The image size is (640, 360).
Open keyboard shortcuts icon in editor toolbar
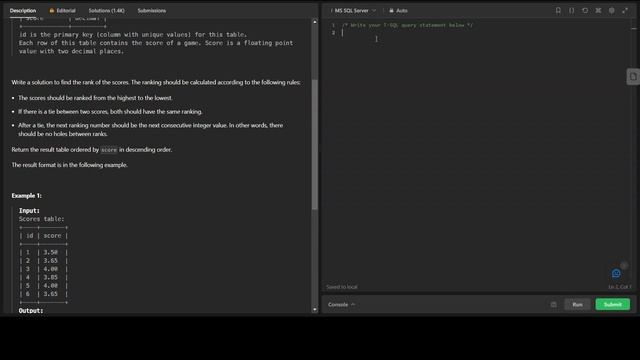(x=598, y=11)
